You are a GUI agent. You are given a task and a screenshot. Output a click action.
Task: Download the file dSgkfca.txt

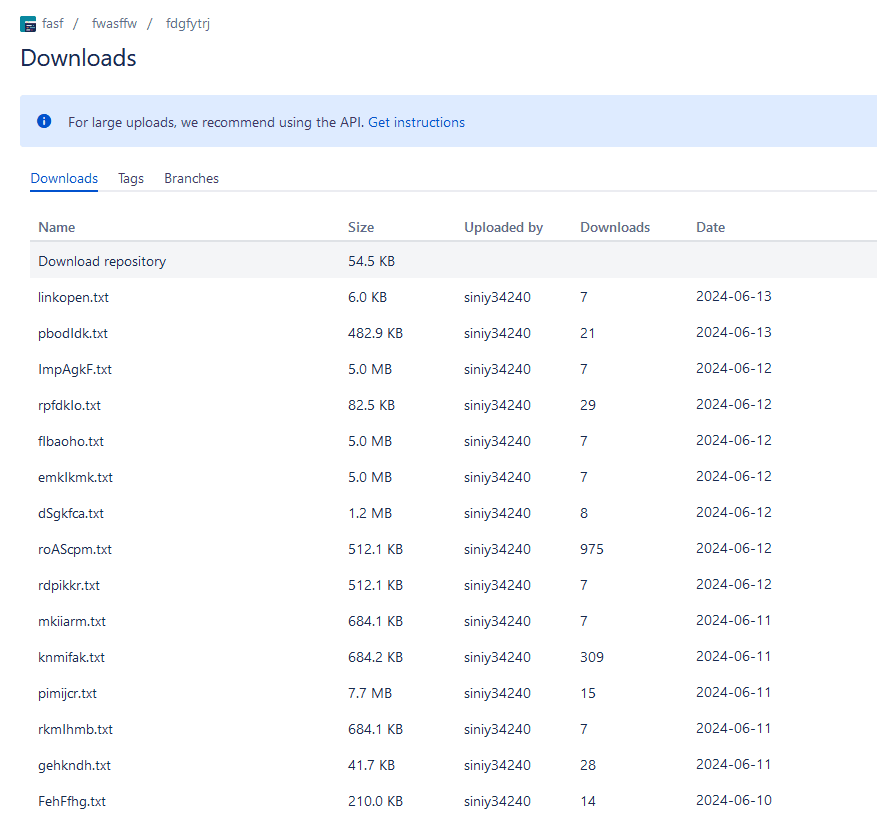point(71,513)
